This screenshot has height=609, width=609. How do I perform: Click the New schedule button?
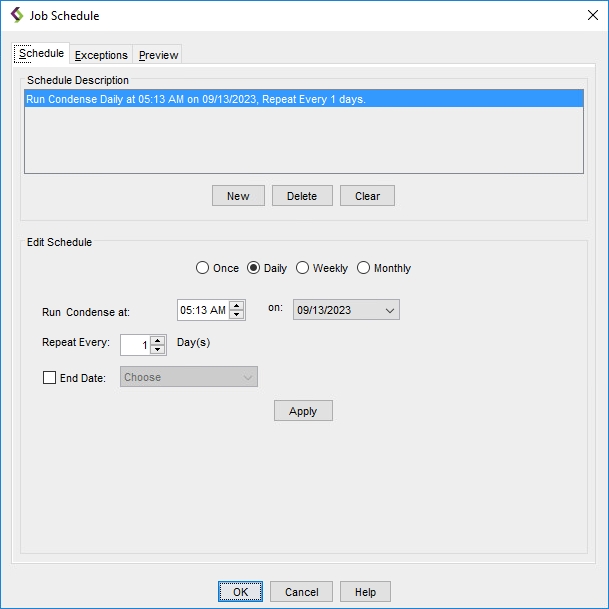coord(238,196)
